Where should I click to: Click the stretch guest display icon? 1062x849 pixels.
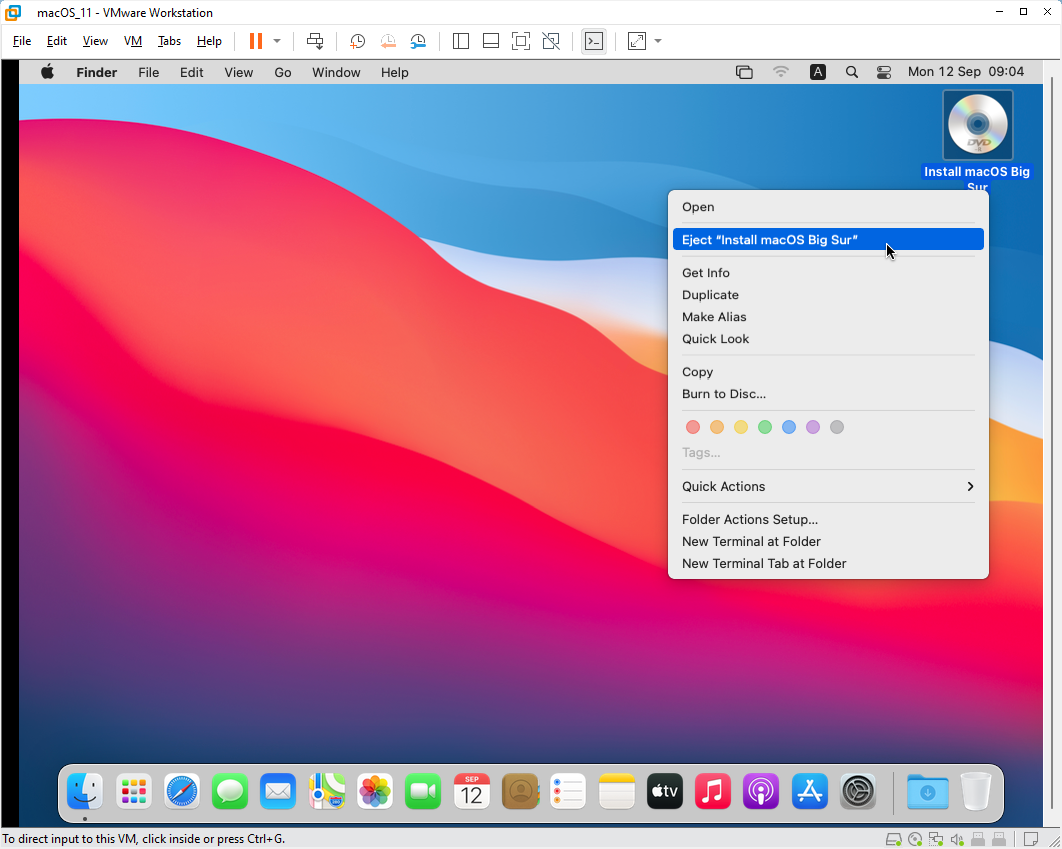[x=637, y=41]
